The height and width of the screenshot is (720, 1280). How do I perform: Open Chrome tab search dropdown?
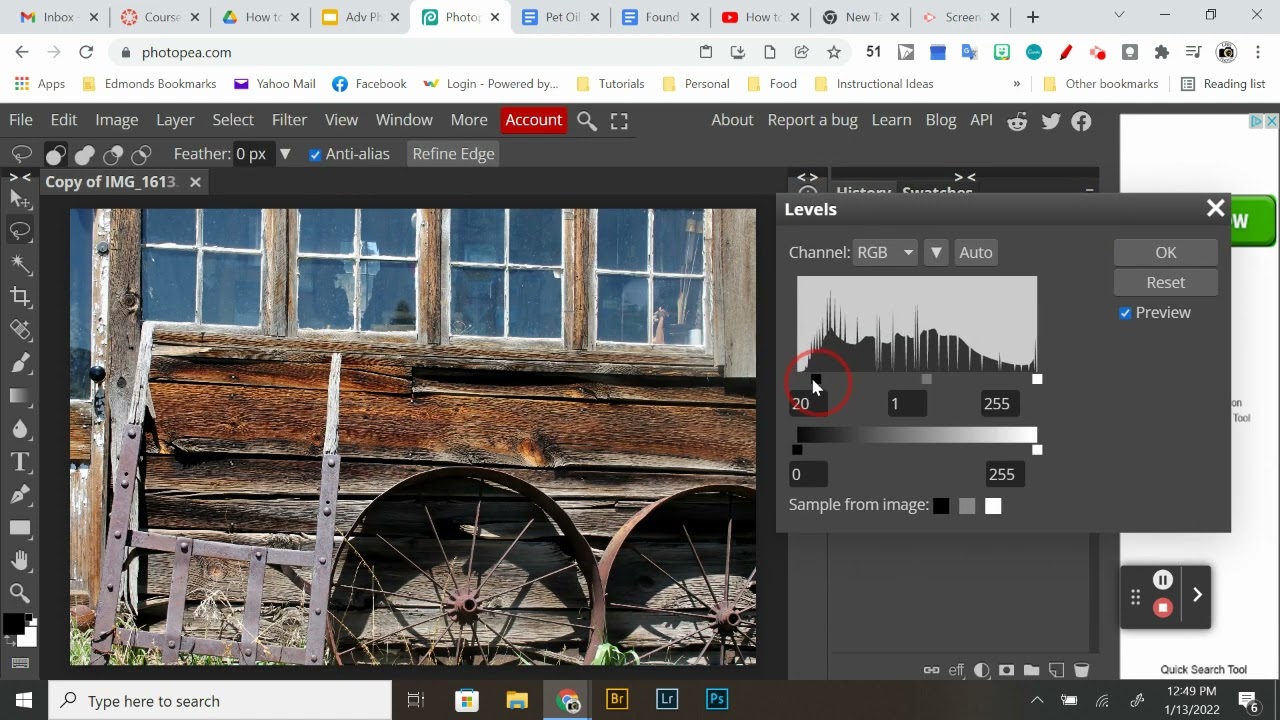pyautogui.click(x=1120, y=15)
